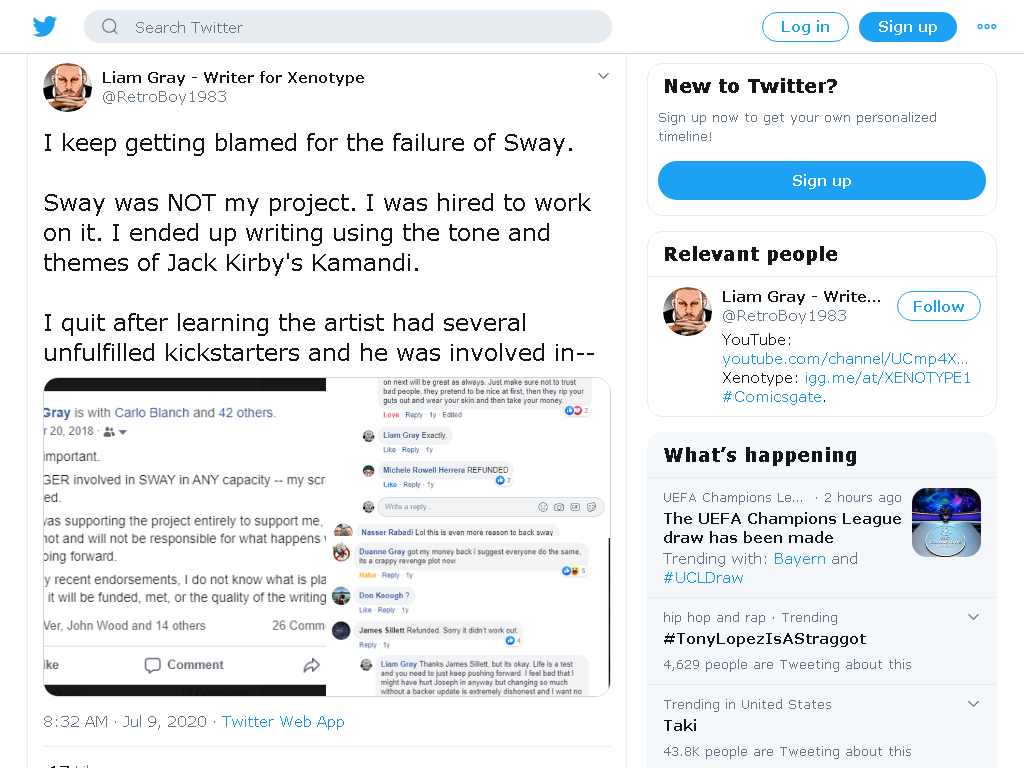Focus the Search Twitter field

point(348,27)
